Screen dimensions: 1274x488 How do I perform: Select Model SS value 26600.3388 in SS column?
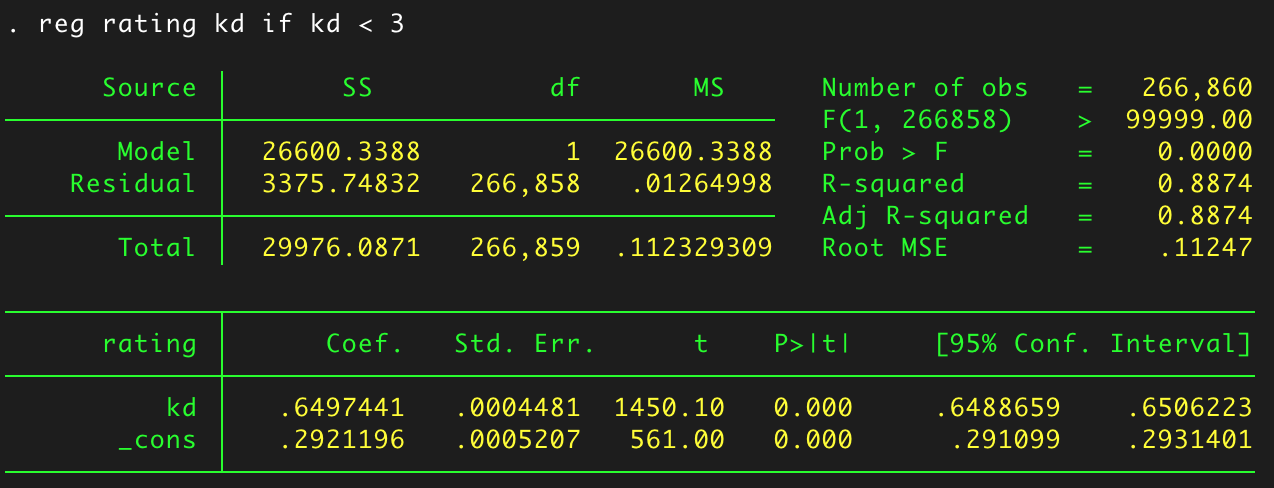341,152
